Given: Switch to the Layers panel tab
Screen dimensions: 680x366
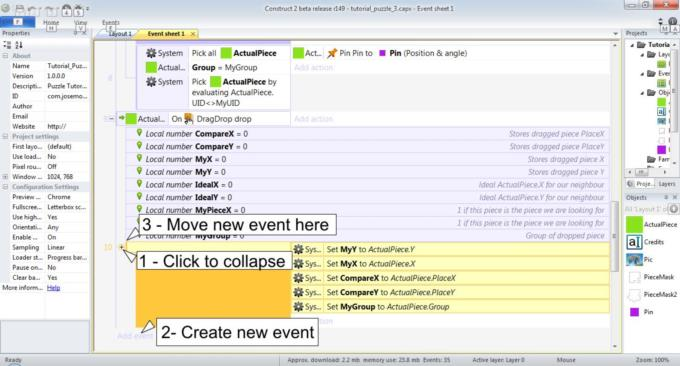Looking at the screenshot, I should pos(667,184).
